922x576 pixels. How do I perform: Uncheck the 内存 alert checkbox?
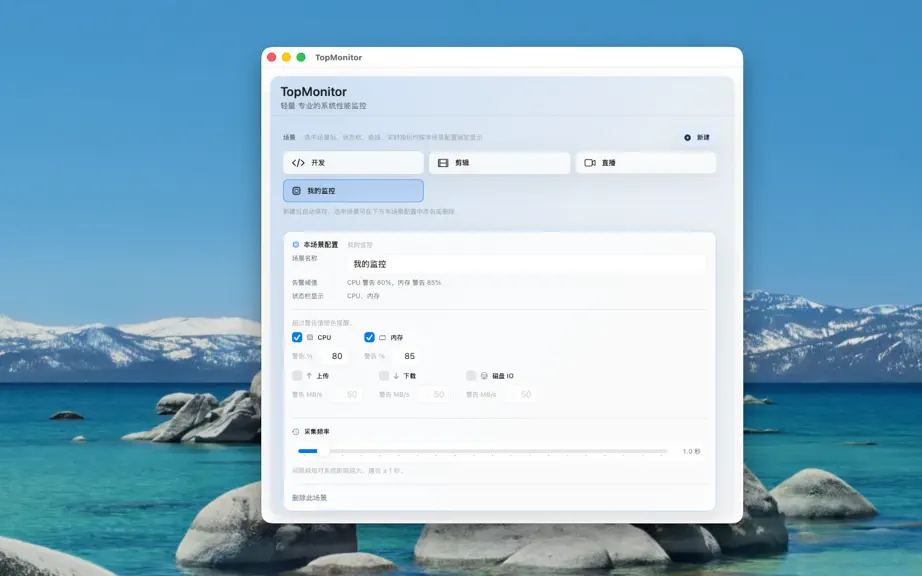[369, 337]
